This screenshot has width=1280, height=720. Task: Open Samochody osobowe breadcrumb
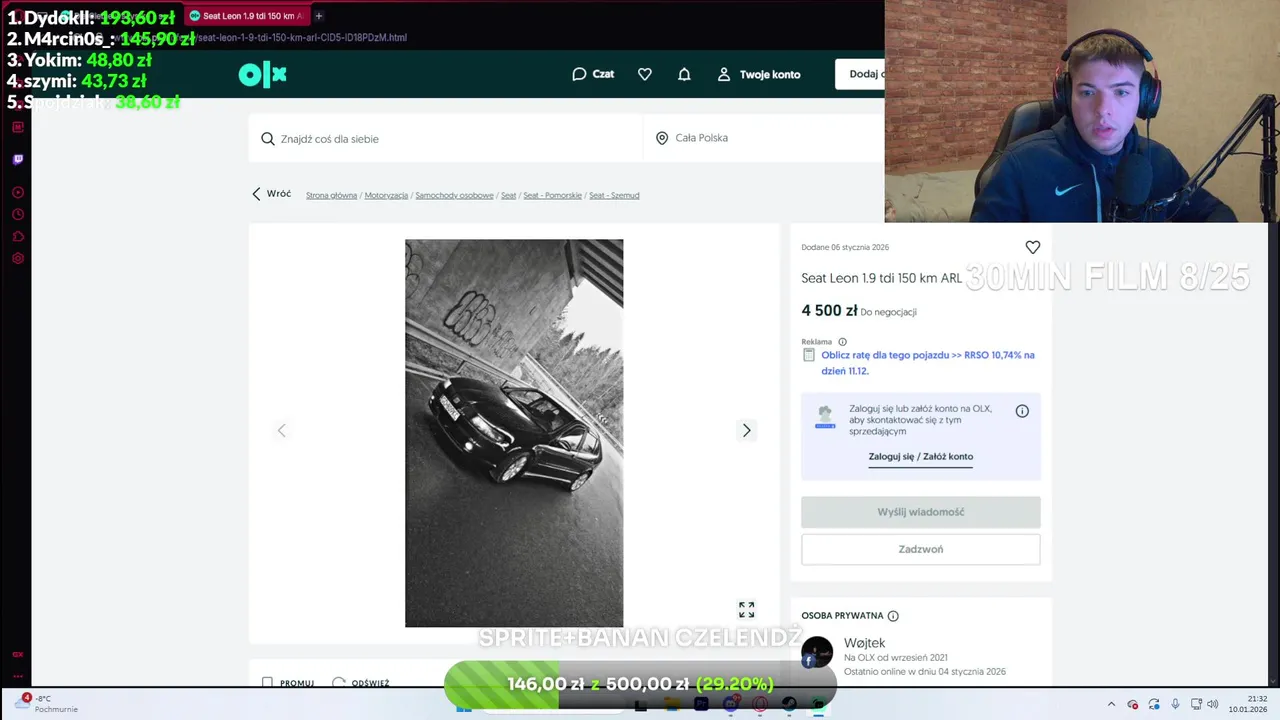454,195
